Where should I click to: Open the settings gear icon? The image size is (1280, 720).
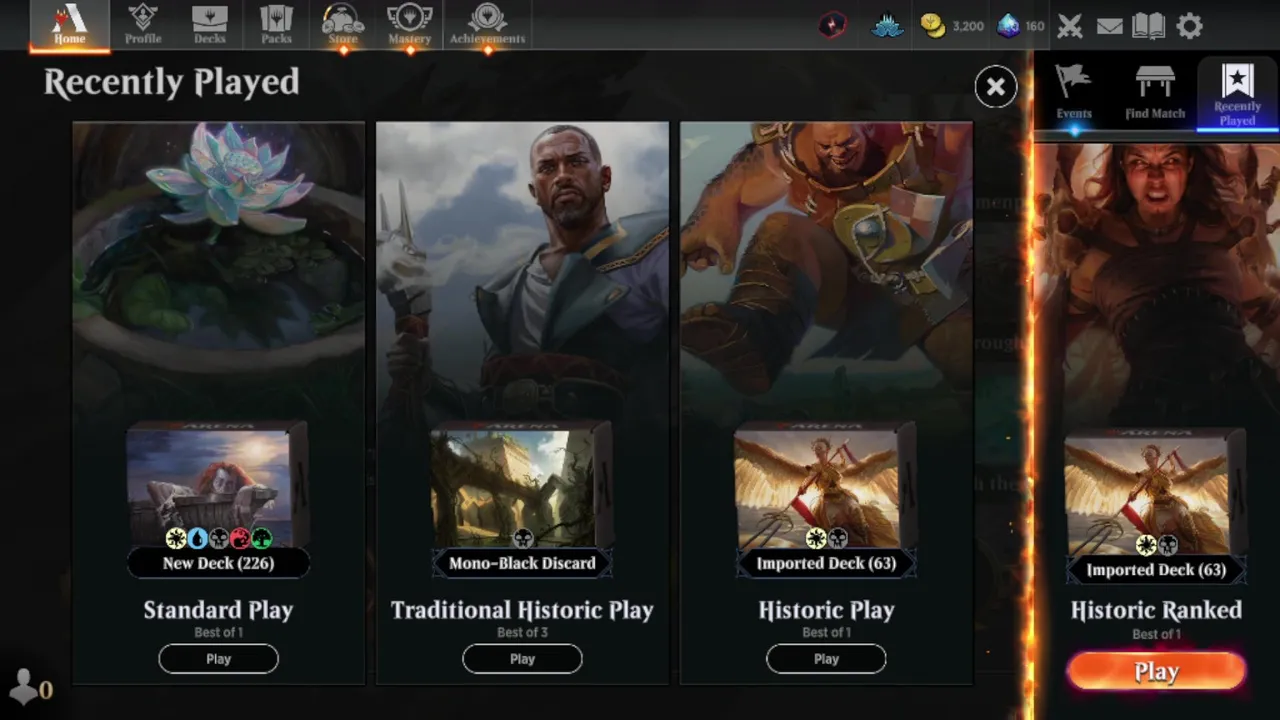[1189, 26]
